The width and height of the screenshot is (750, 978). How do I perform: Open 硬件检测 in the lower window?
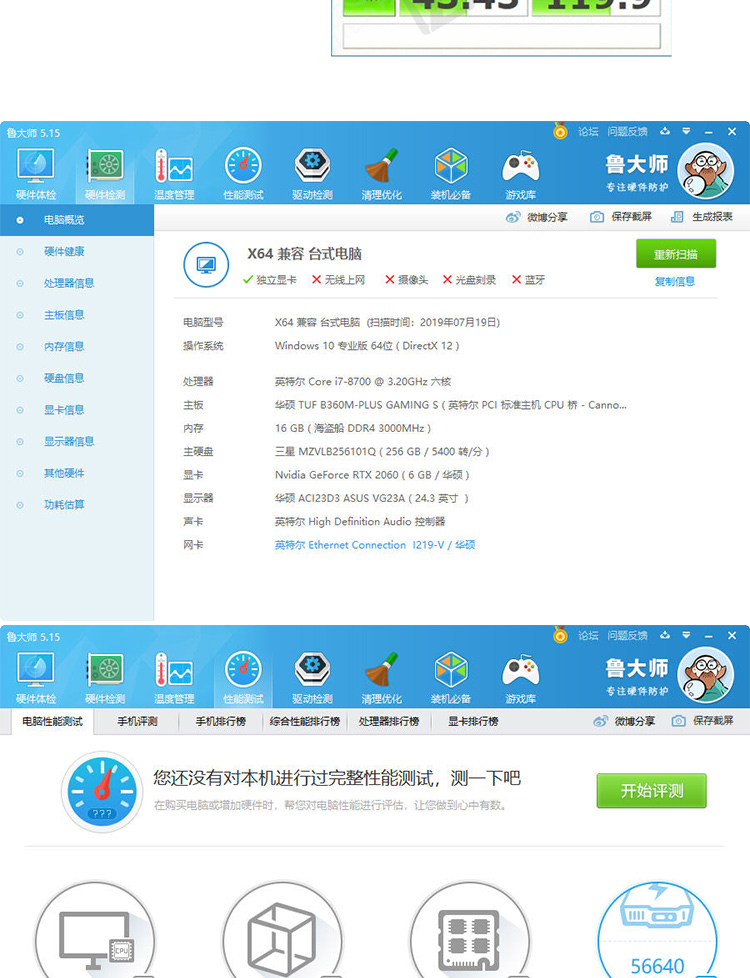pyautogui.click(x=105, y=678)
